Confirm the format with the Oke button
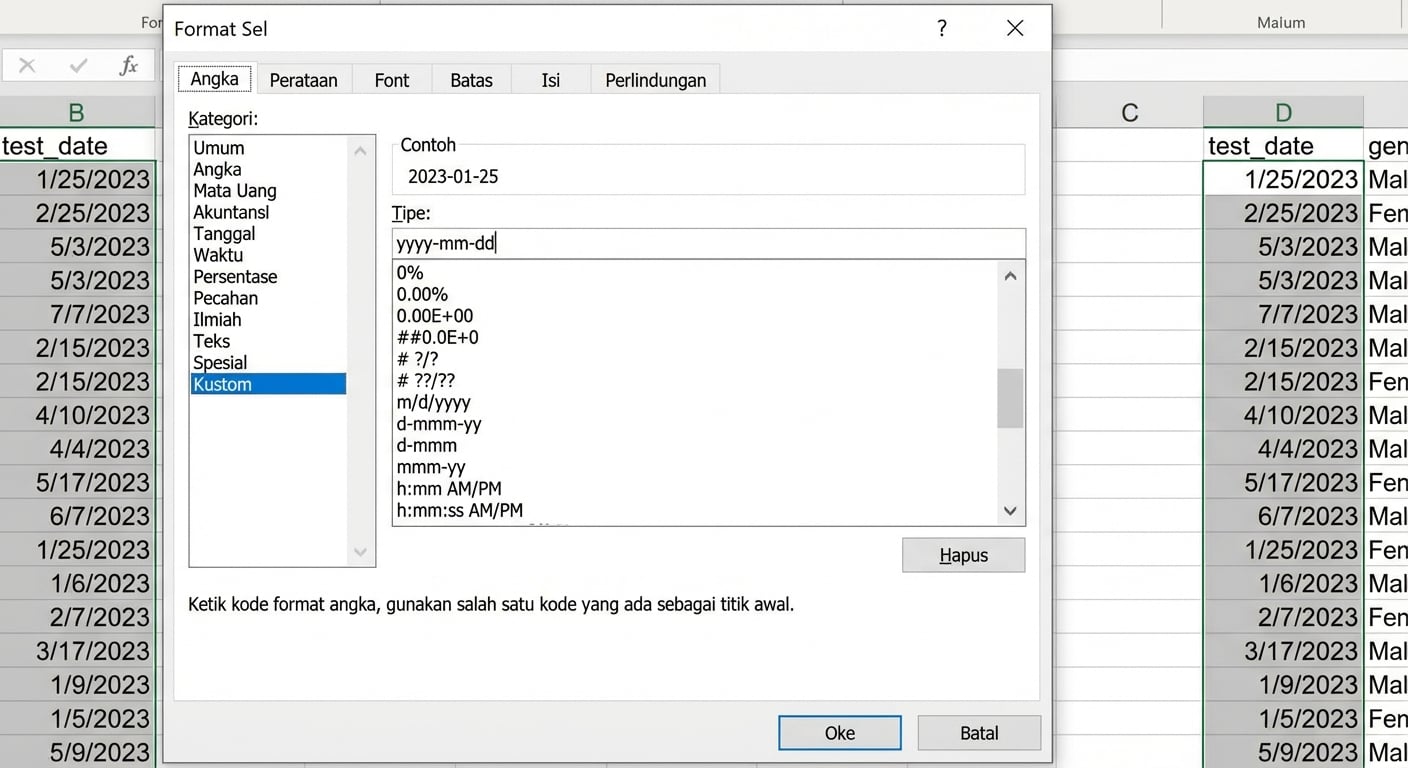The width and height of the screenshot is (1408, 768). [839, 732]
